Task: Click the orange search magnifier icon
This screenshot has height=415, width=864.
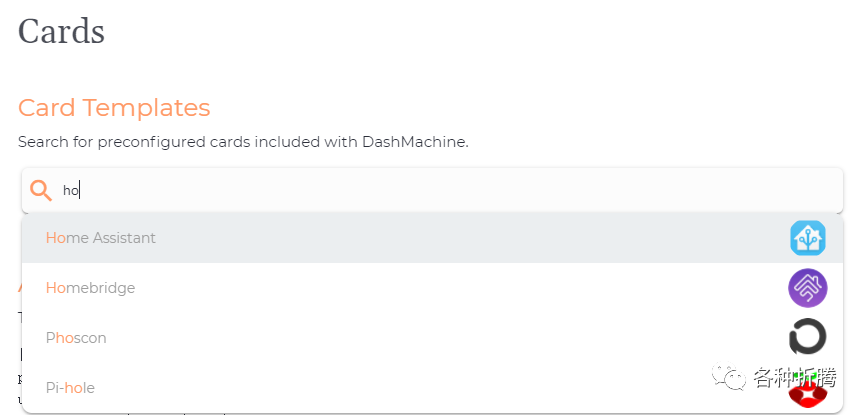Action: [41, 191]
